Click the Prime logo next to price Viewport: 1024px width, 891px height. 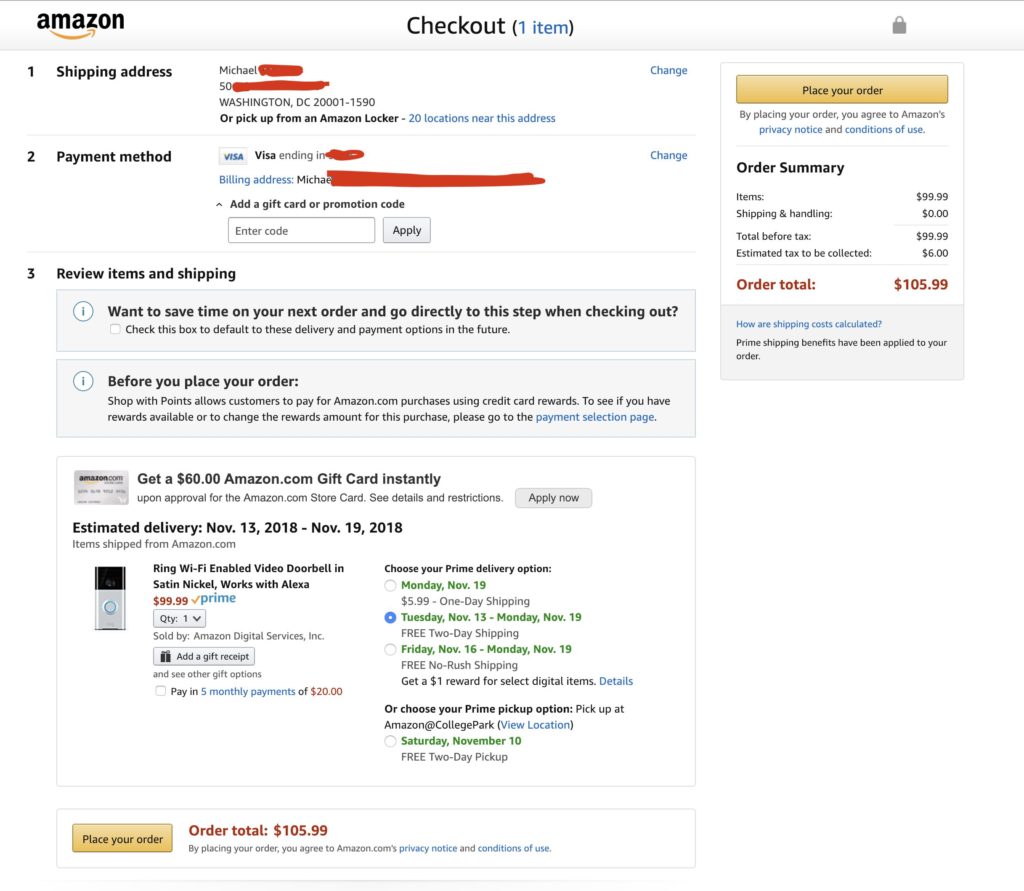pyautogui.click(x=218, y=599)
